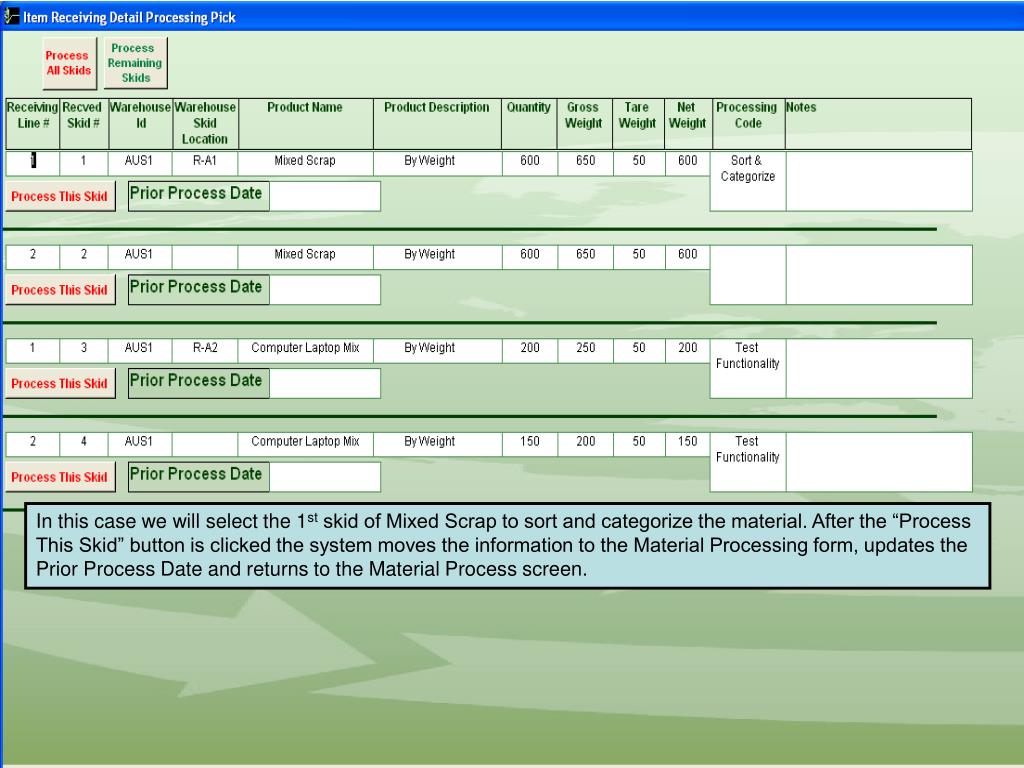Screen dimensions: 1024x768
Task: Process This Skid for Recved Skid 3
Action: tap(60, 383)
